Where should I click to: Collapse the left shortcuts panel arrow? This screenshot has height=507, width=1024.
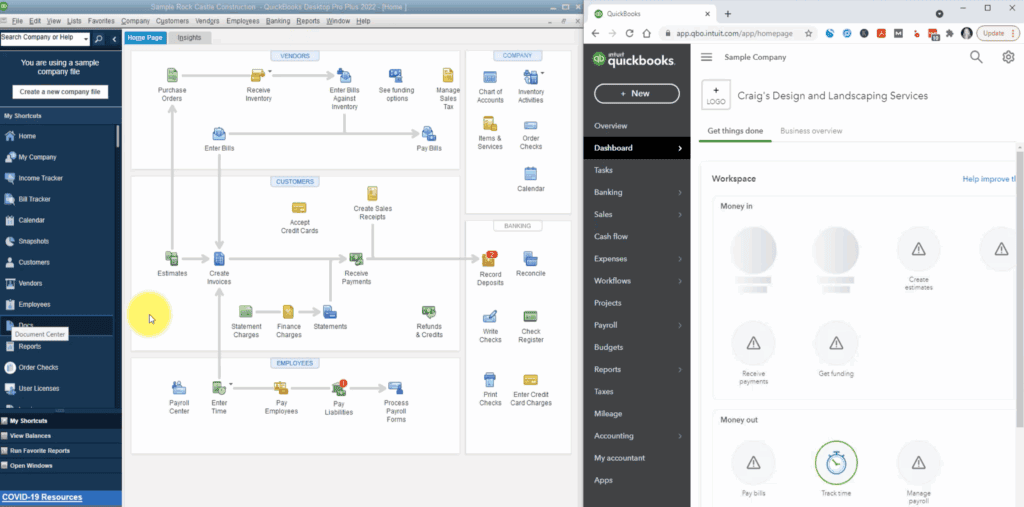(x=114, y=38)
